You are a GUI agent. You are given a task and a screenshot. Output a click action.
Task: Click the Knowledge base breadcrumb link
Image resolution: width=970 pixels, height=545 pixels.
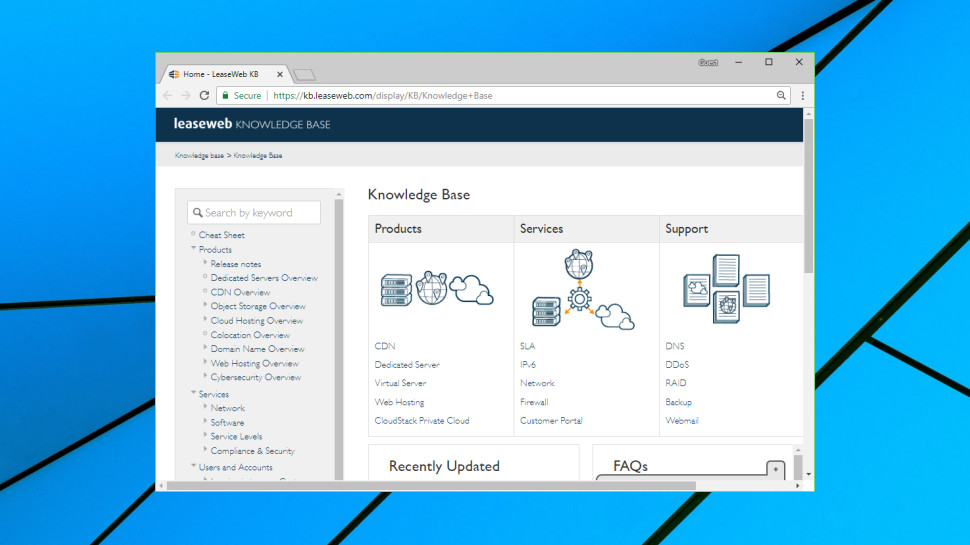pyautogui.click(x=199, y=155)
